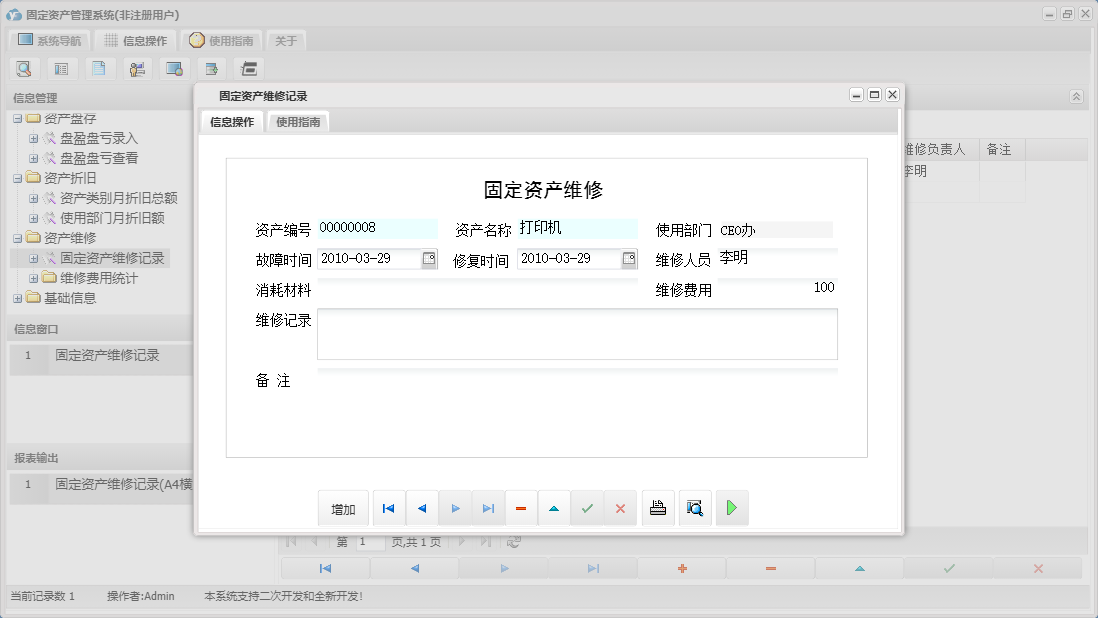The image size is (1098, 618).
Task: Click the red minus delete record icon
Action: pyautogui.click(x=521, y=508)
